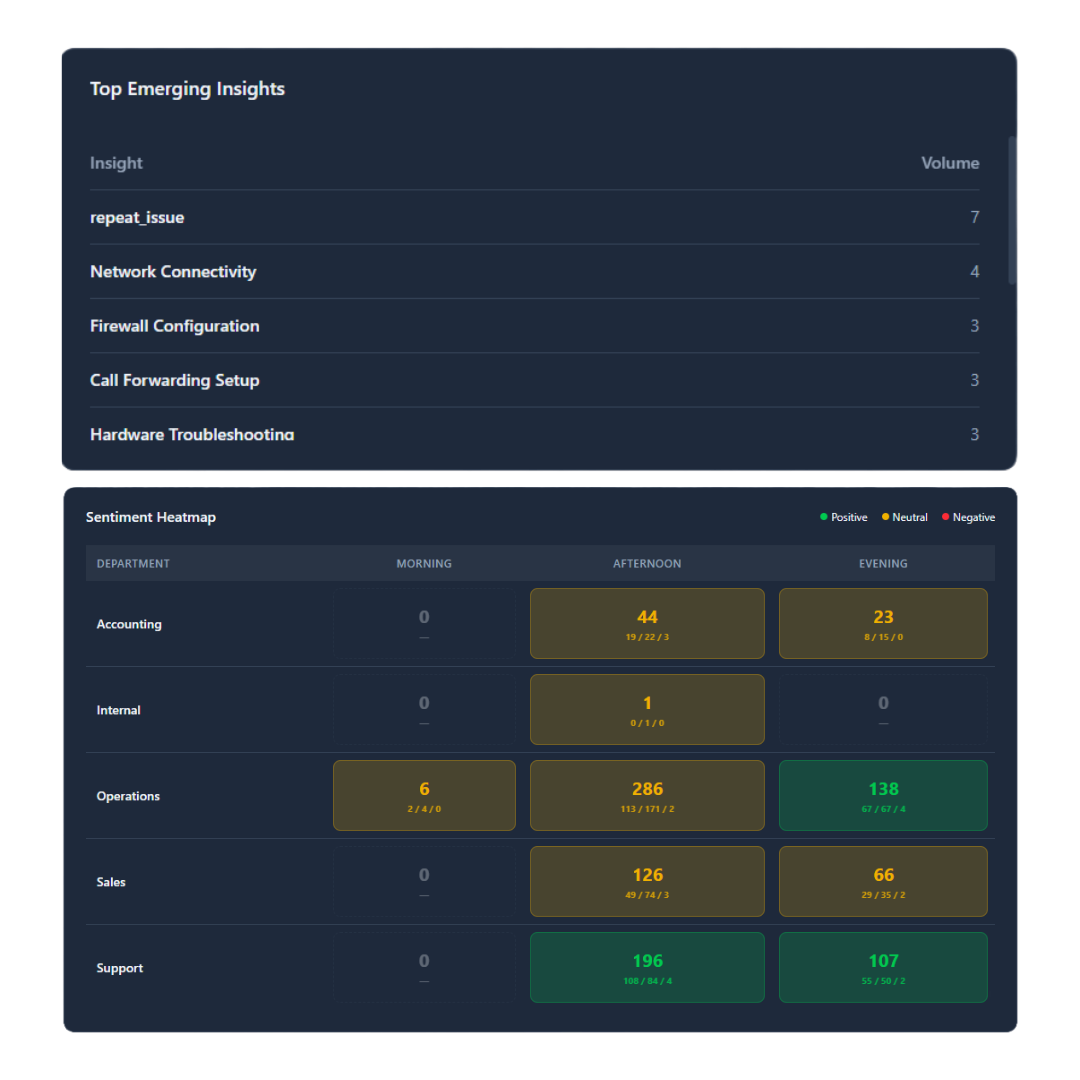
Task: Click the Sales department label
Action: point(111,882)
